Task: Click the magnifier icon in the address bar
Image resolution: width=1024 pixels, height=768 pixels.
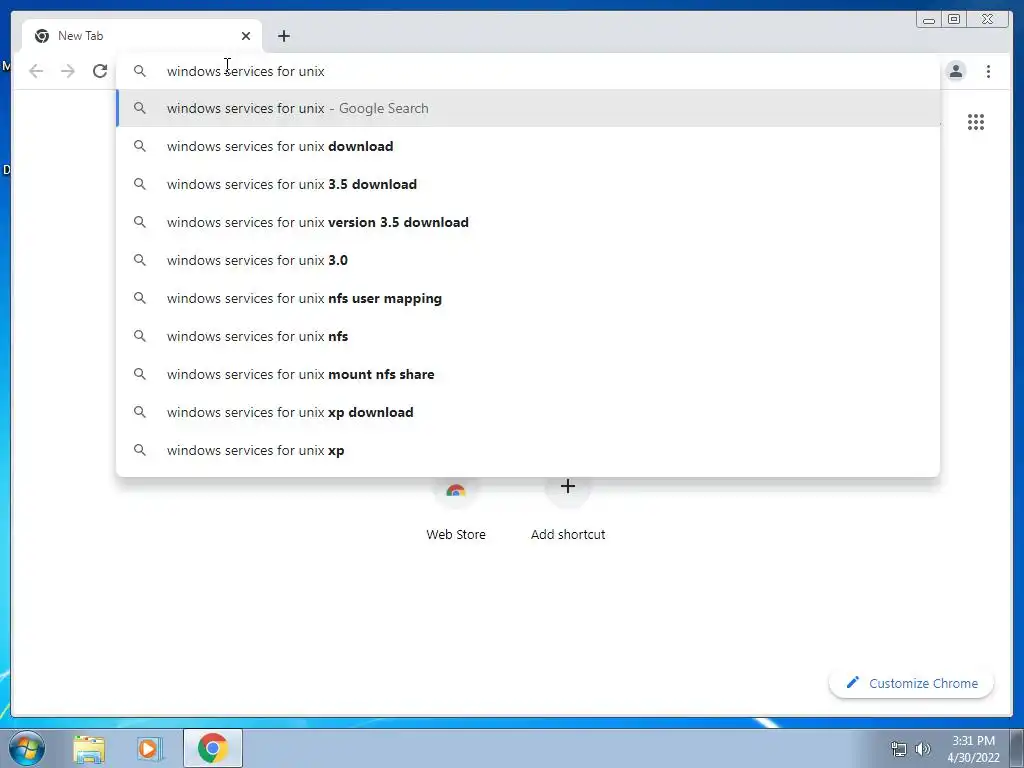Action: pos(140,71)
